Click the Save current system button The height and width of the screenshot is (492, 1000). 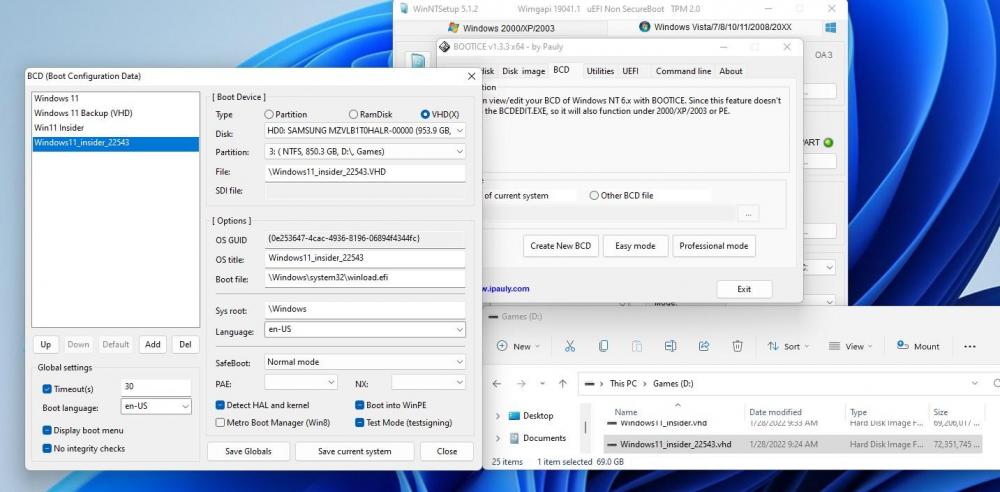[354, 451]
